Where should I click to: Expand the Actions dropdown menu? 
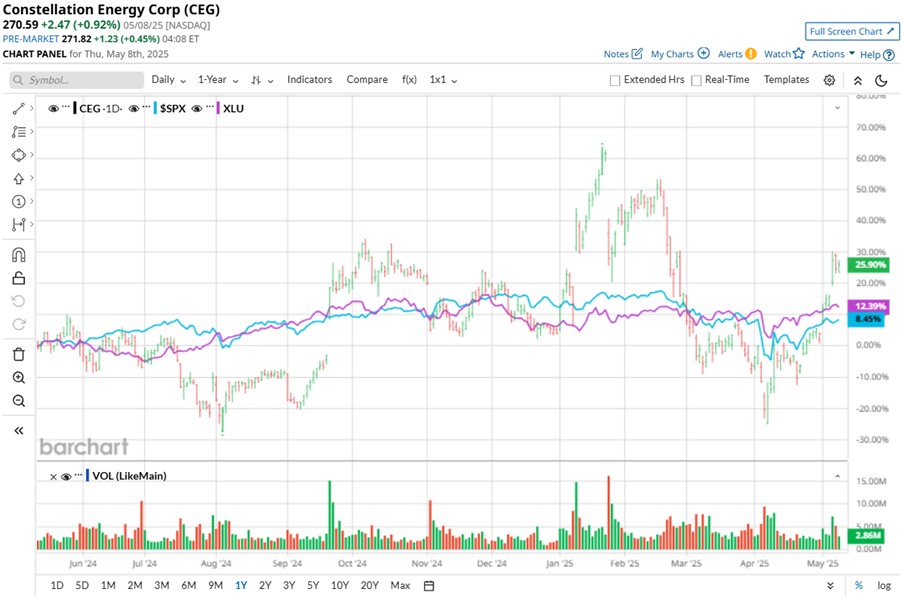833,54
